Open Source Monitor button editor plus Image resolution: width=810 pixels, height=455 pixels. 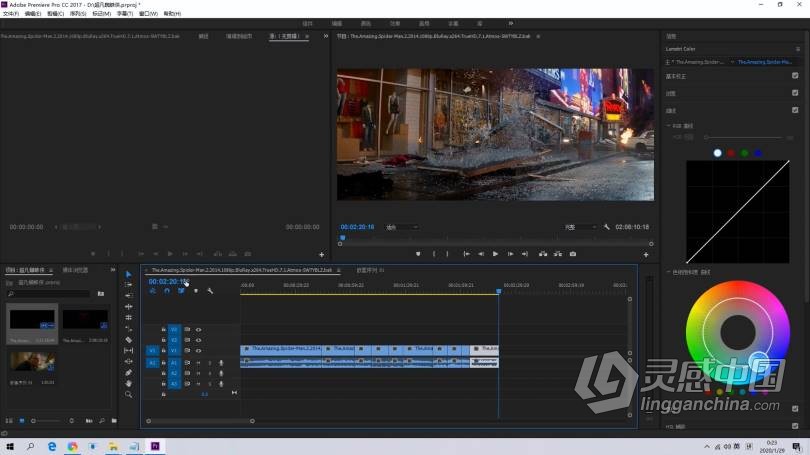(x=321, y=255)
